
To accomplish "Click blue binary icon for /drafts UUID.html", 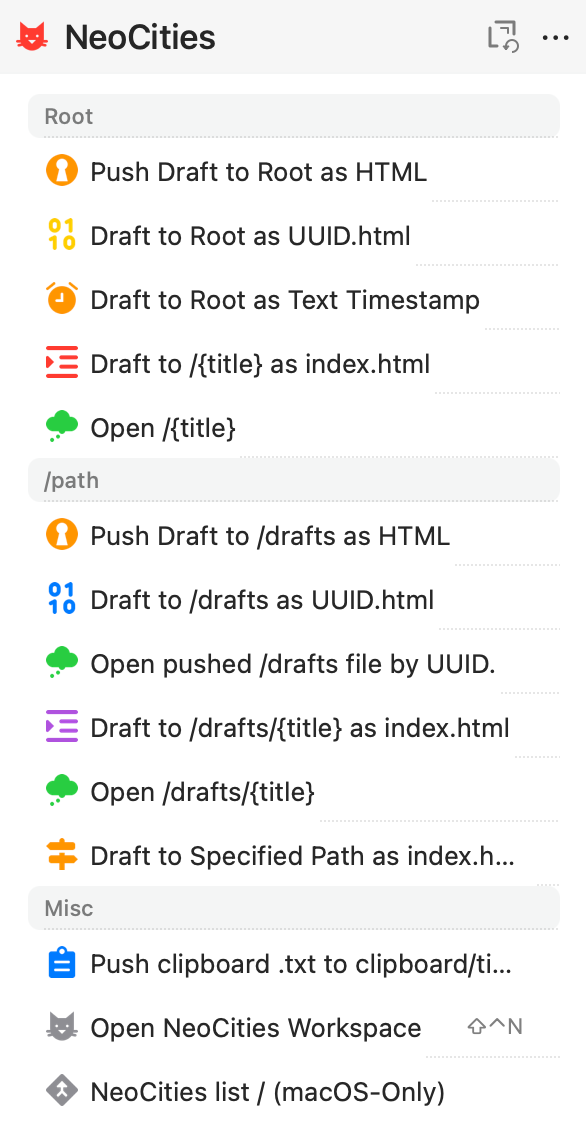I will click(62, 599).
